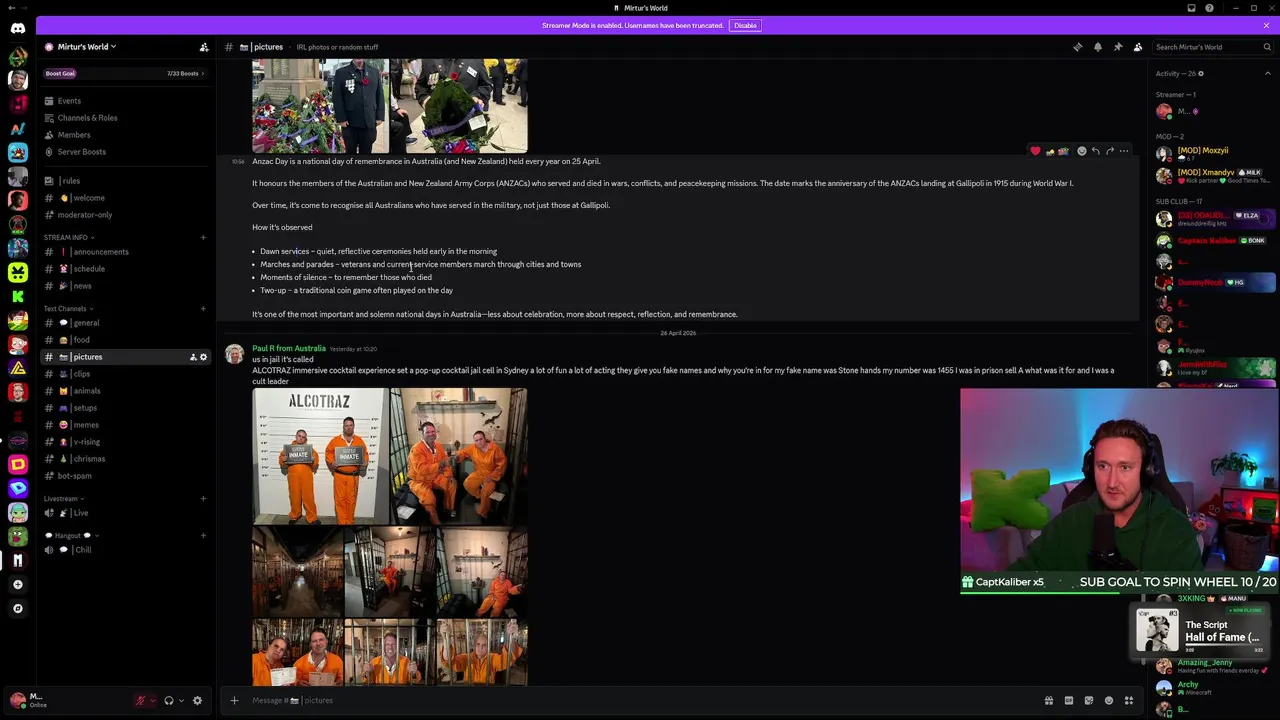Open the emoji picker in message bar
The width and height of the screenshot is (1280, 720).
tap(1108, 700)
